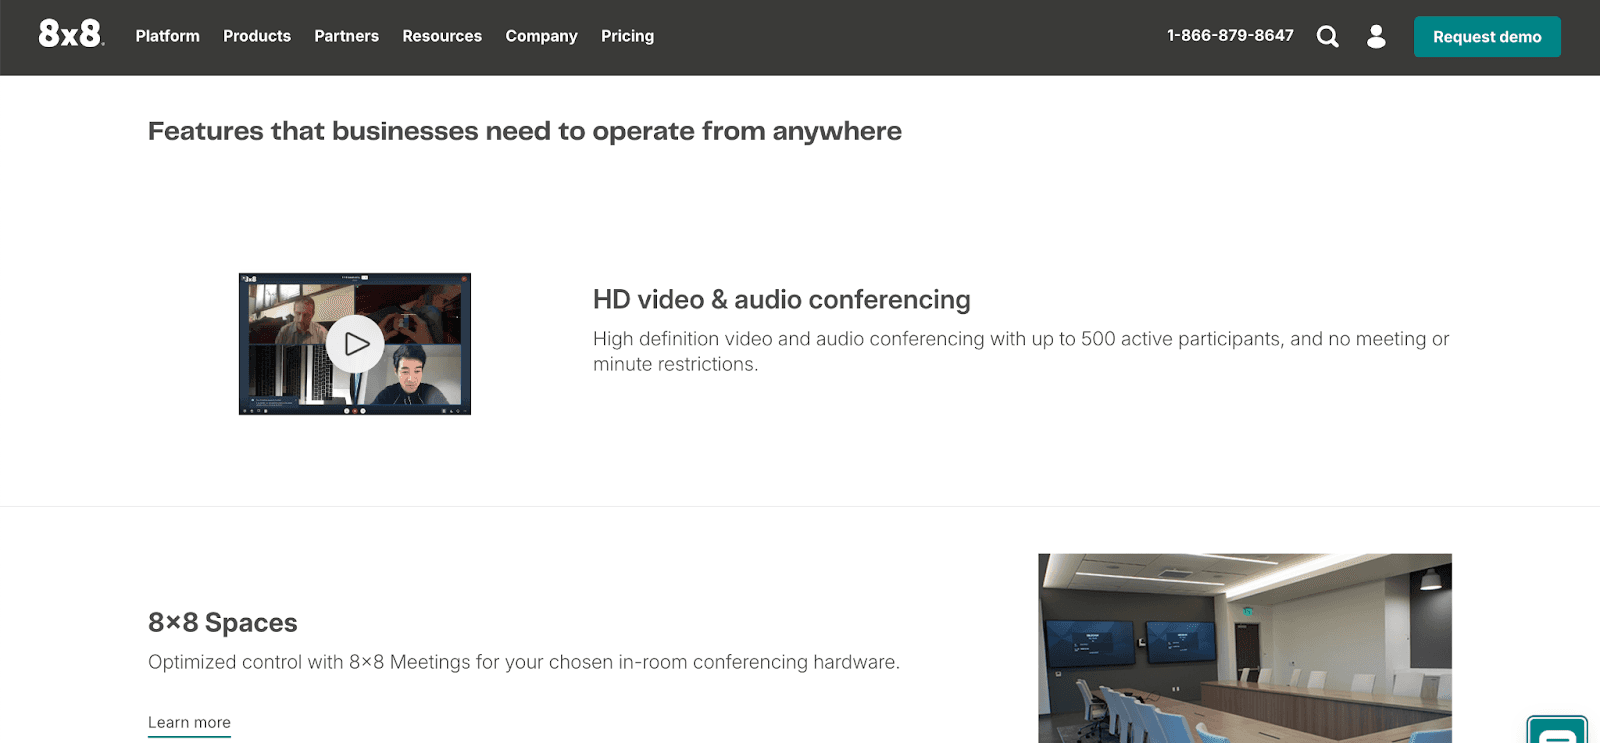Open the user account profile icon
The width and height of the screenshot is (1600, 743).
pos(1376,37)
